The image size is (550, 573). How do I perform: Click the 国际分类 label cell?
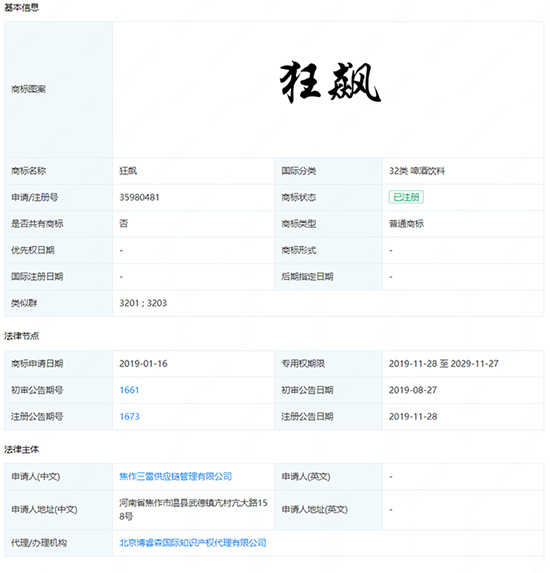pos(329,171)
